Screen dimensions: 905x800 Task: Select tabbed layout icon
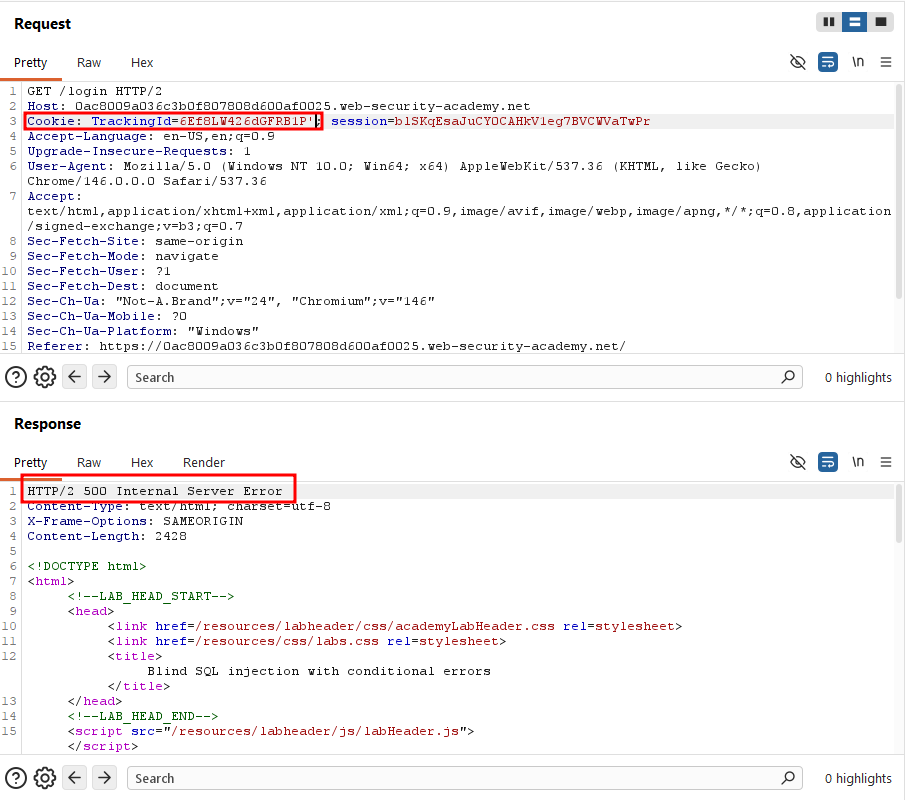pyautogui.click(x=881, y=22)
